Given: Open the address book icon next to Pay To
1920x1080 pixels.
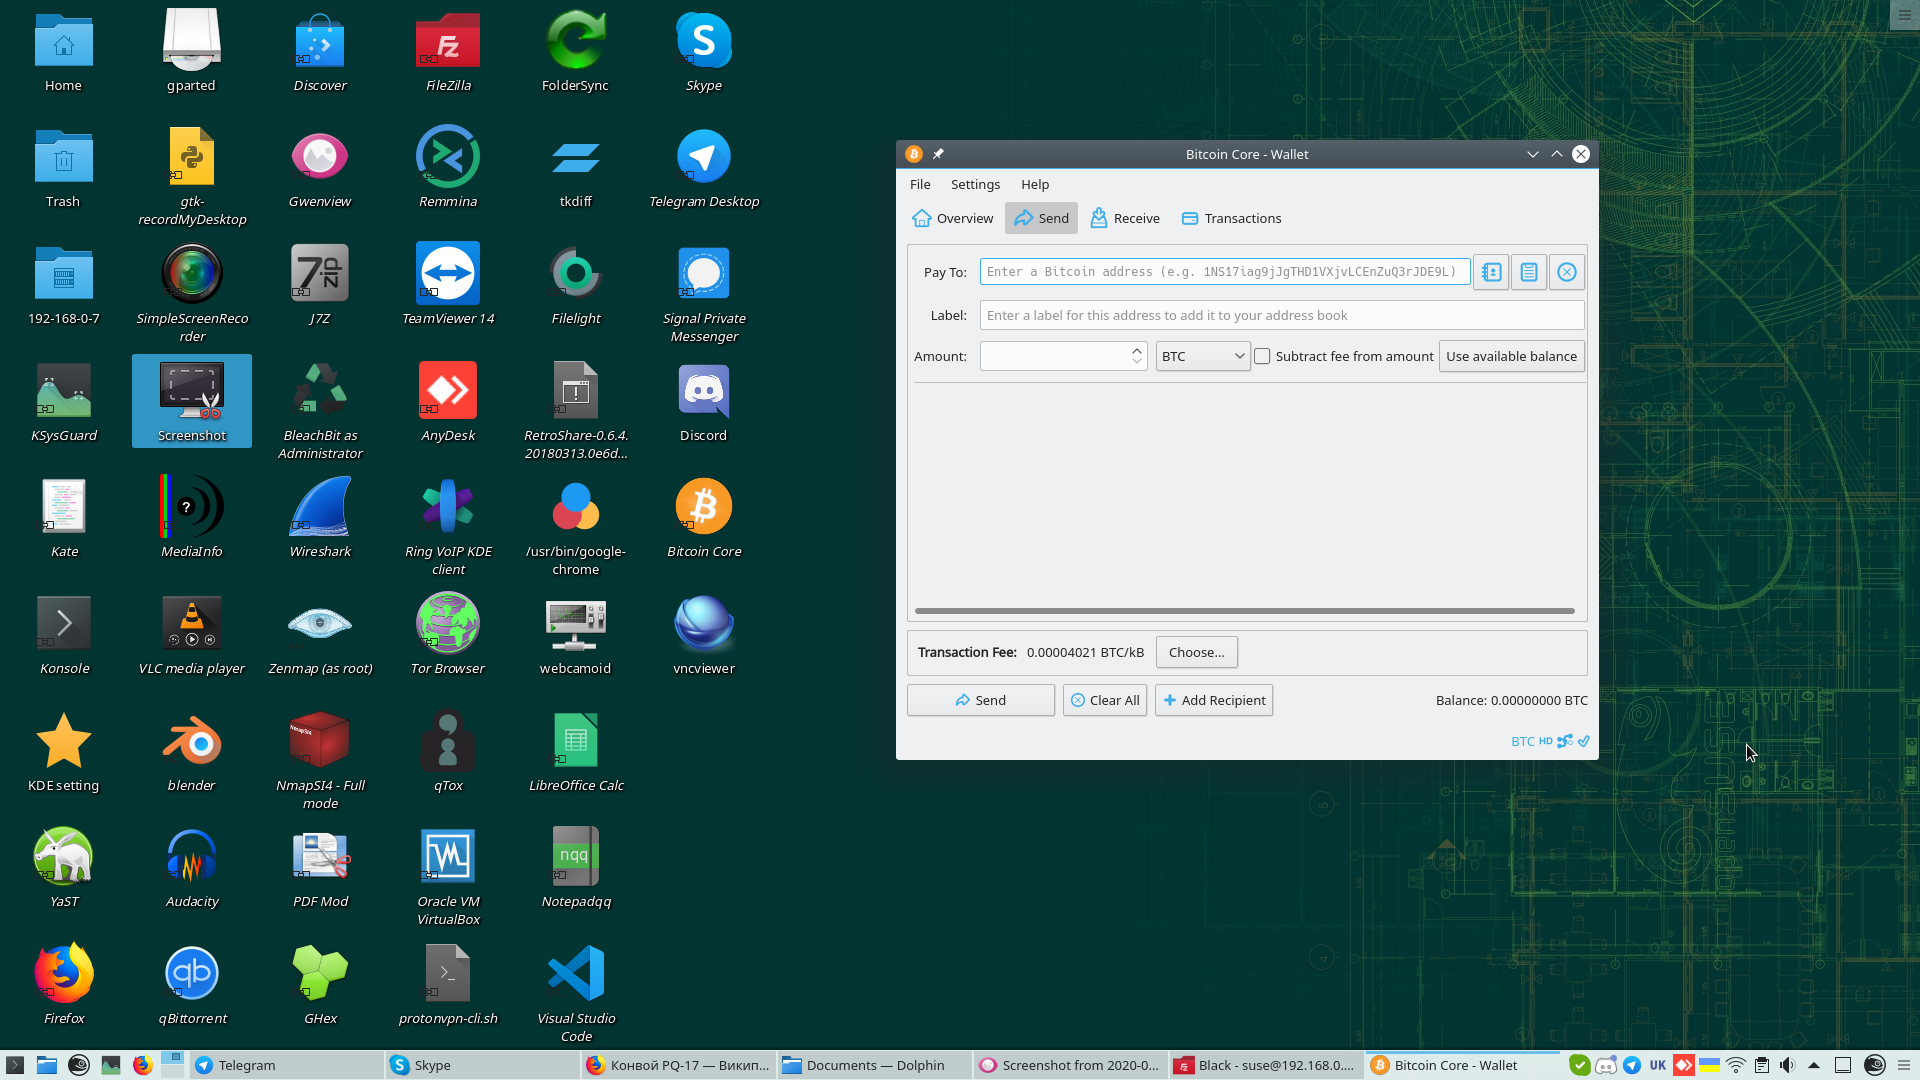Looking at the screenshot, I should click(x=1491, y=272).
